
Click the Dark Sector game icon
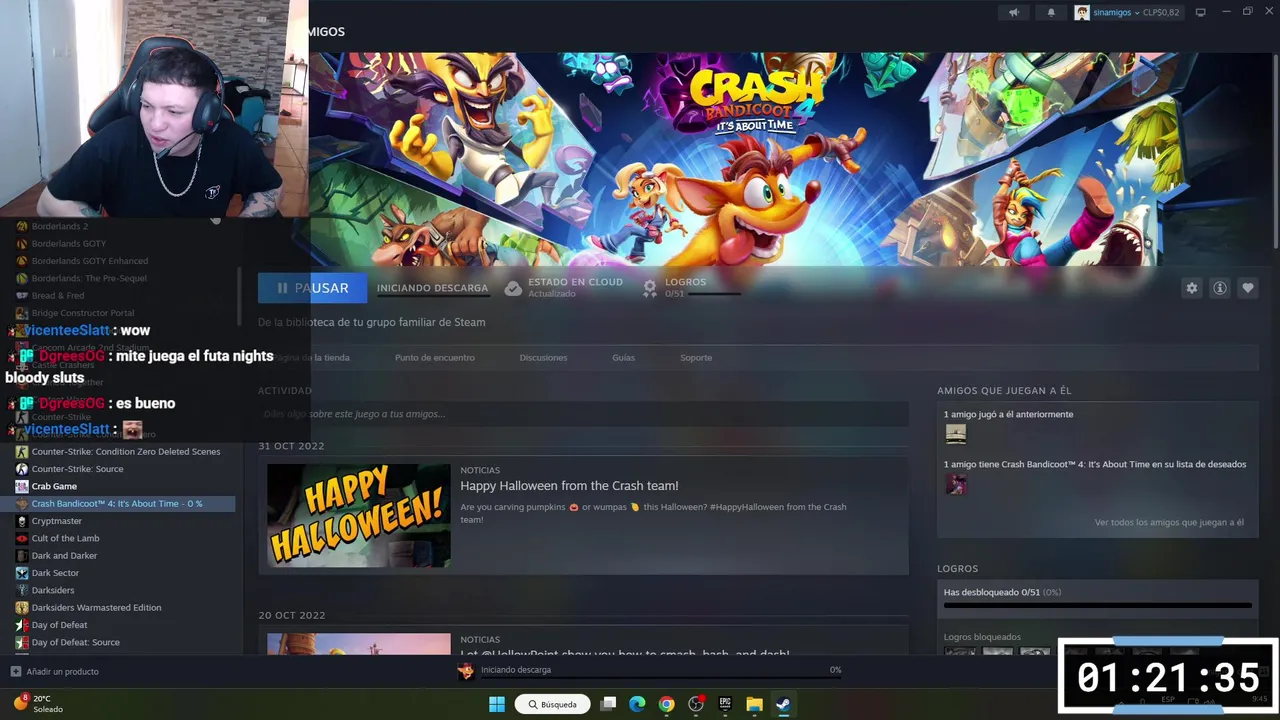tap(21, 573)
